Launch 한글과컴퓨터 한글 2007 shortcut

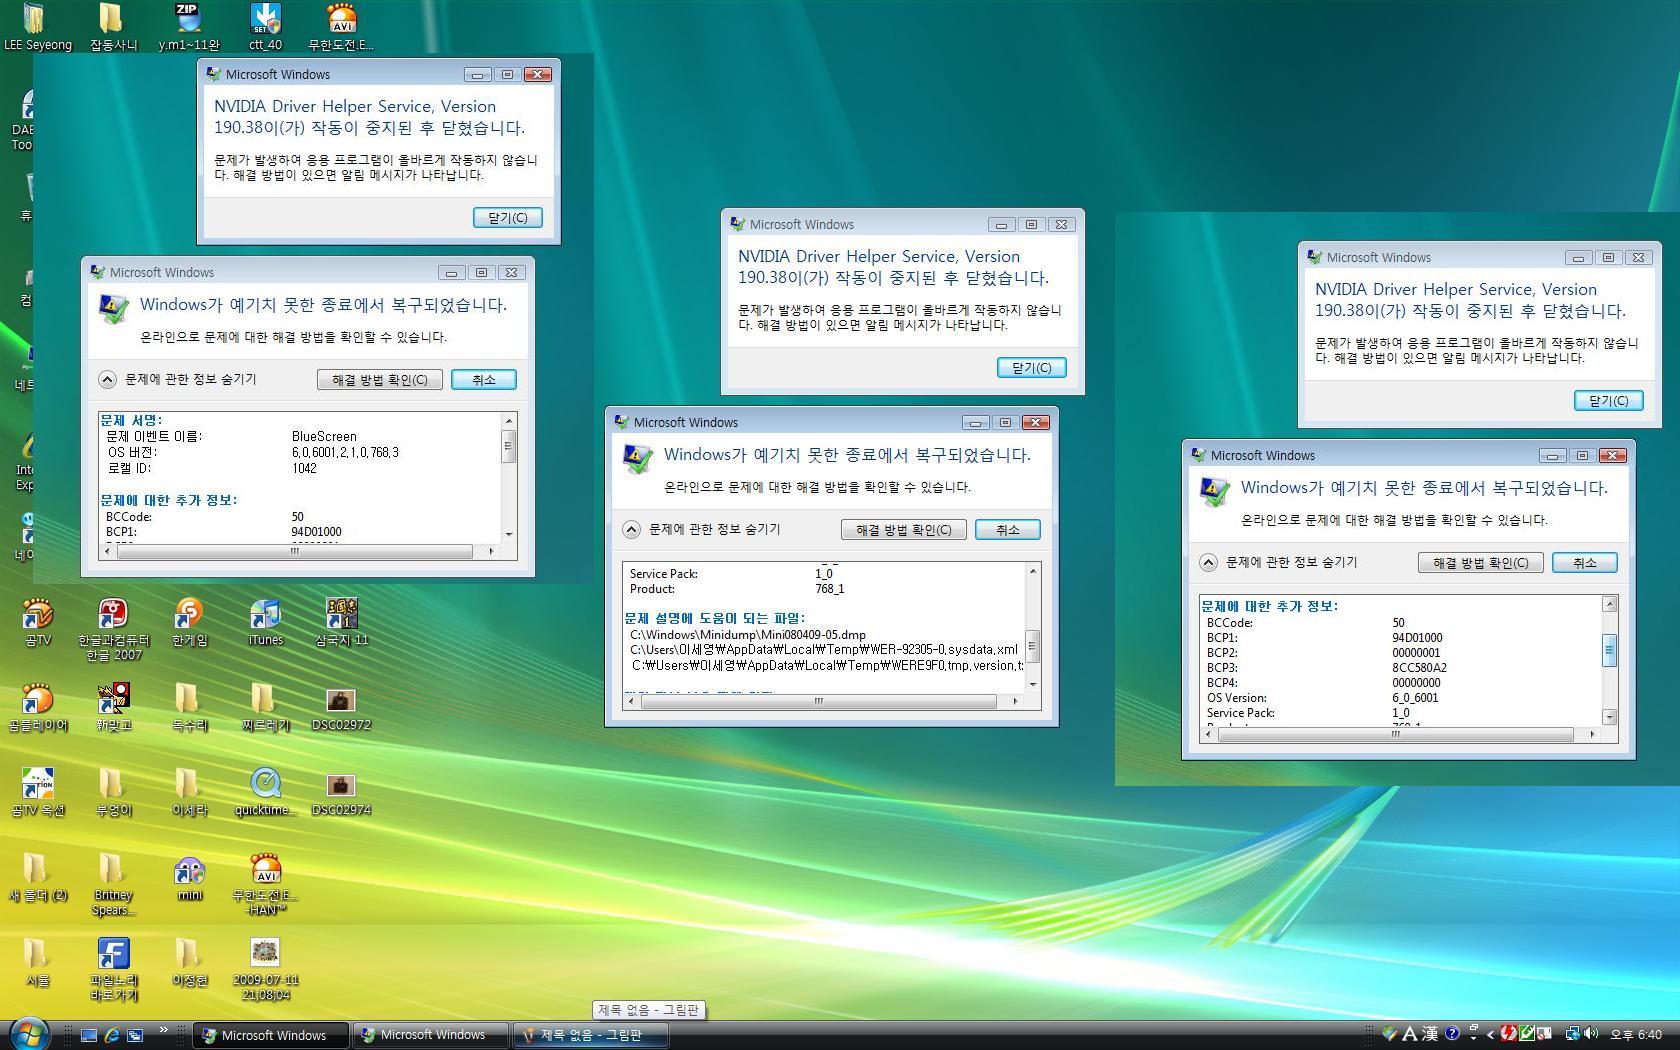click(113, 630)
